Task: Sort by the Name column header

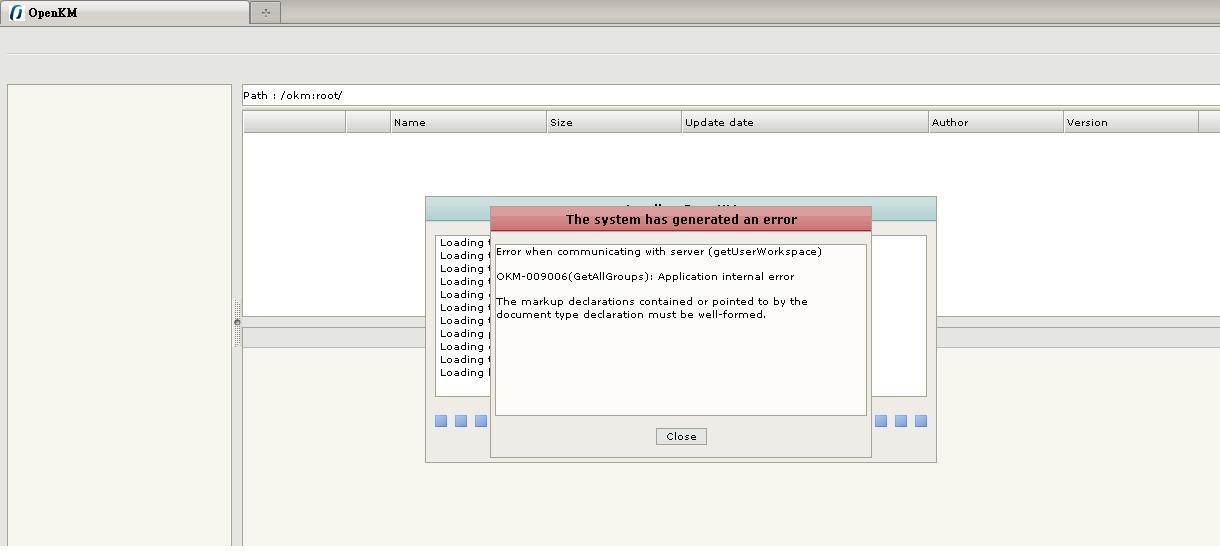Action: click(467, 122)
